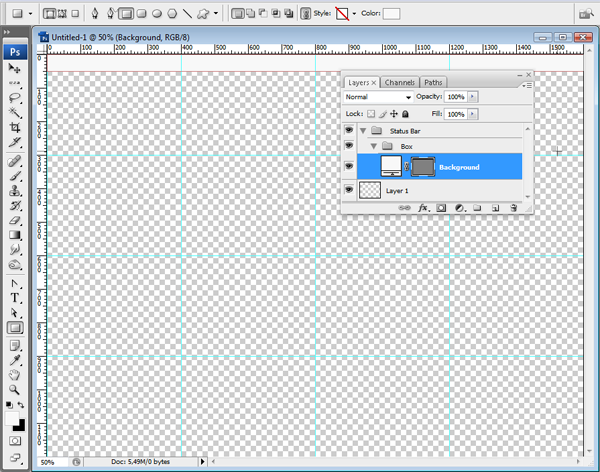Choose Line shape in options bar
The image size is (600, 472).
click(188, 14)
